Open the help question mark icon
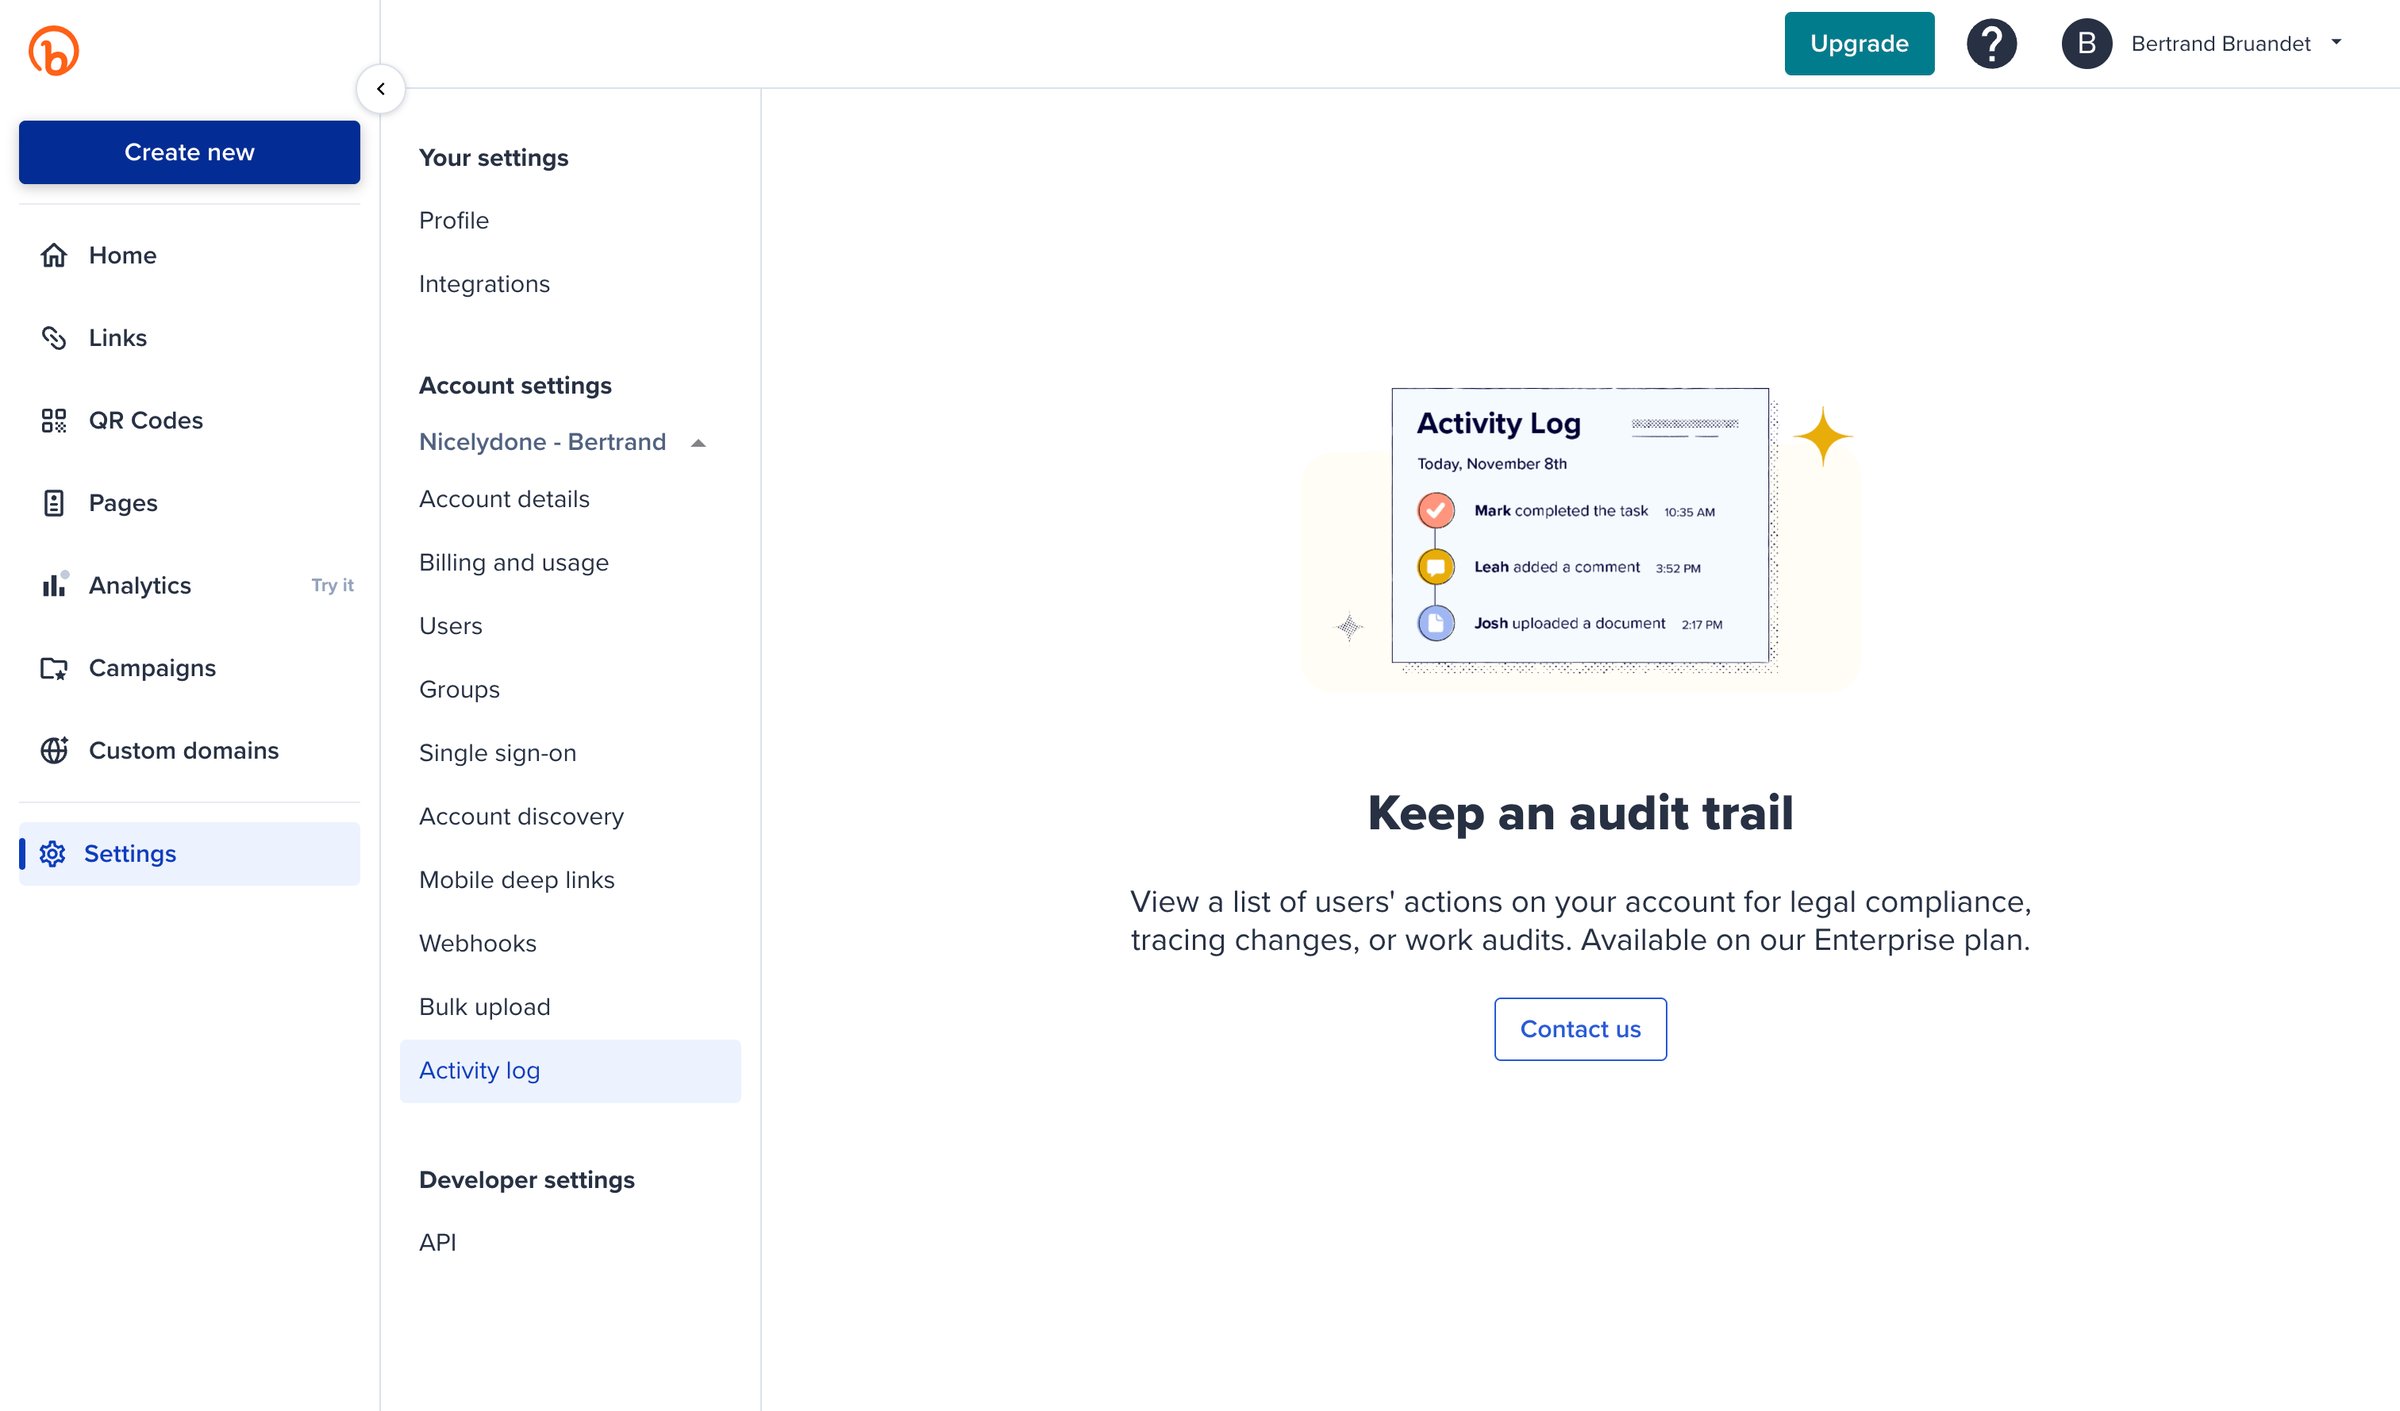 click(x=1991, y=44)
